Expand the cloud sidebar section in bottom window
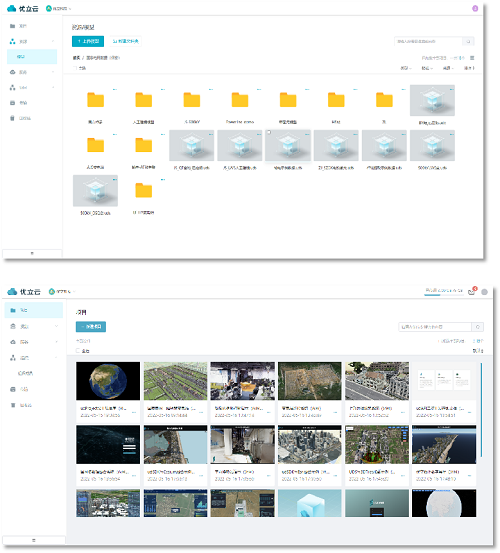 33,342
